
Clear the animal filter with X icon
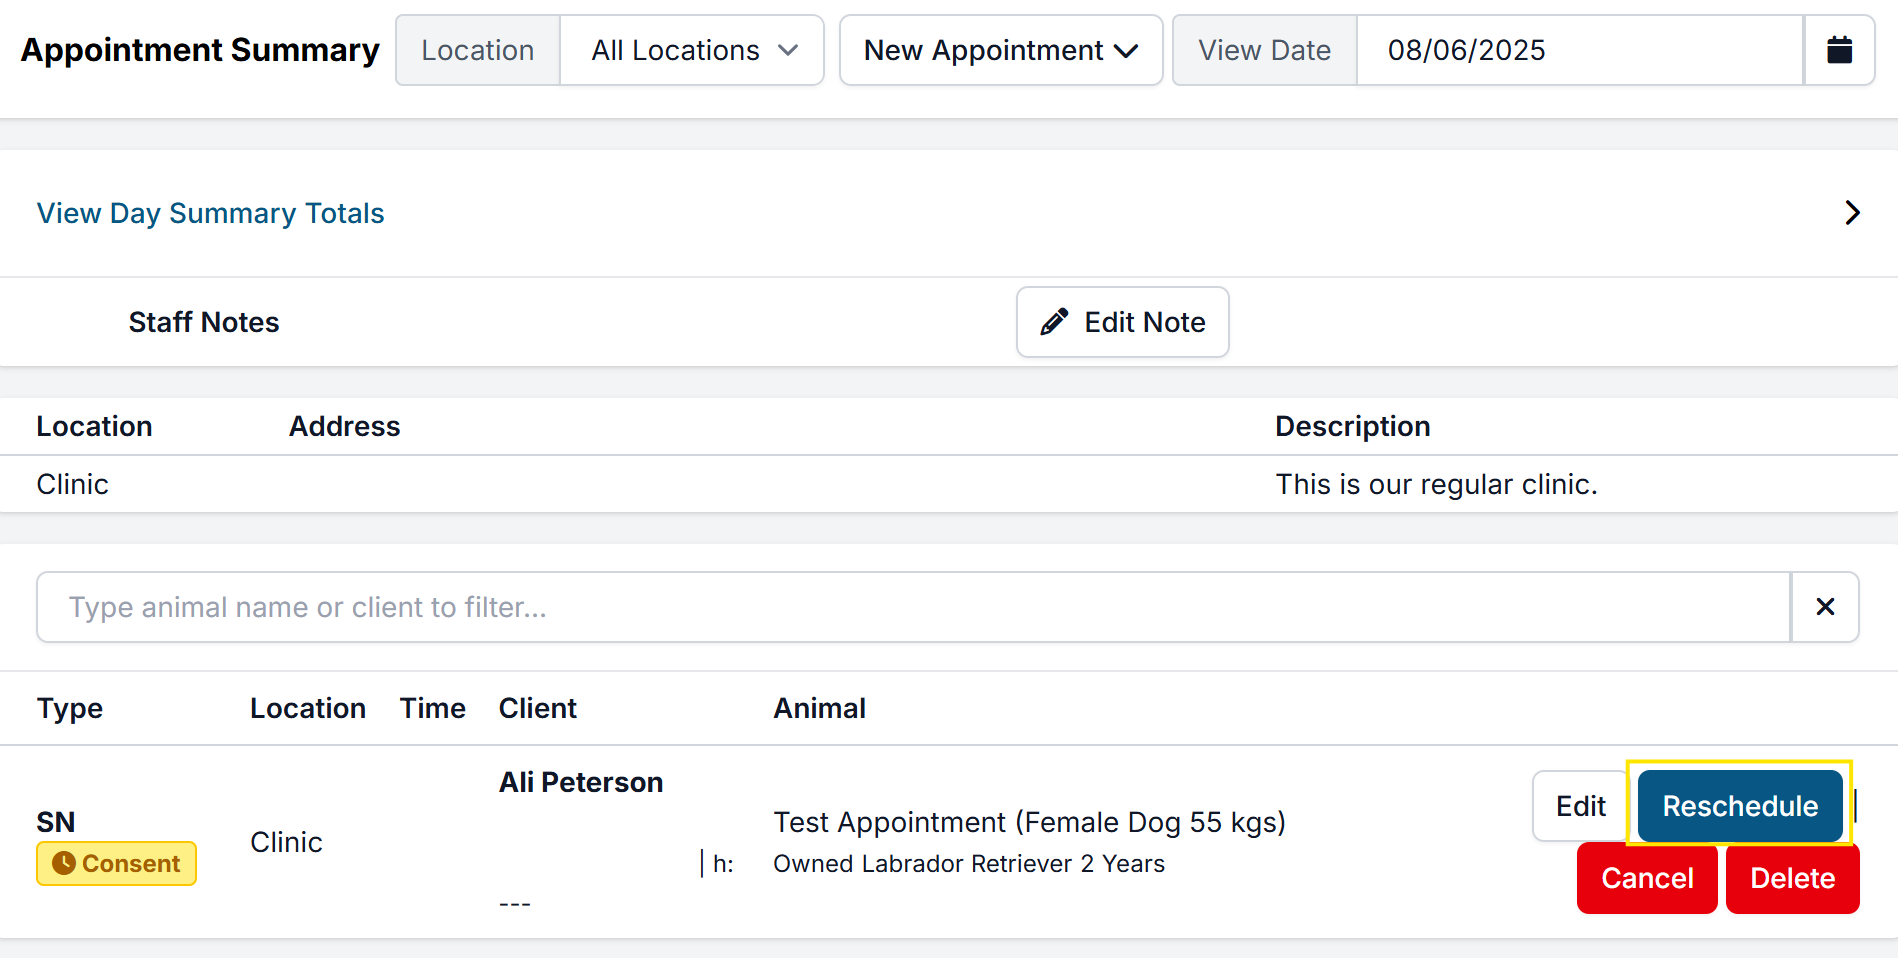tap(1825, 607)
